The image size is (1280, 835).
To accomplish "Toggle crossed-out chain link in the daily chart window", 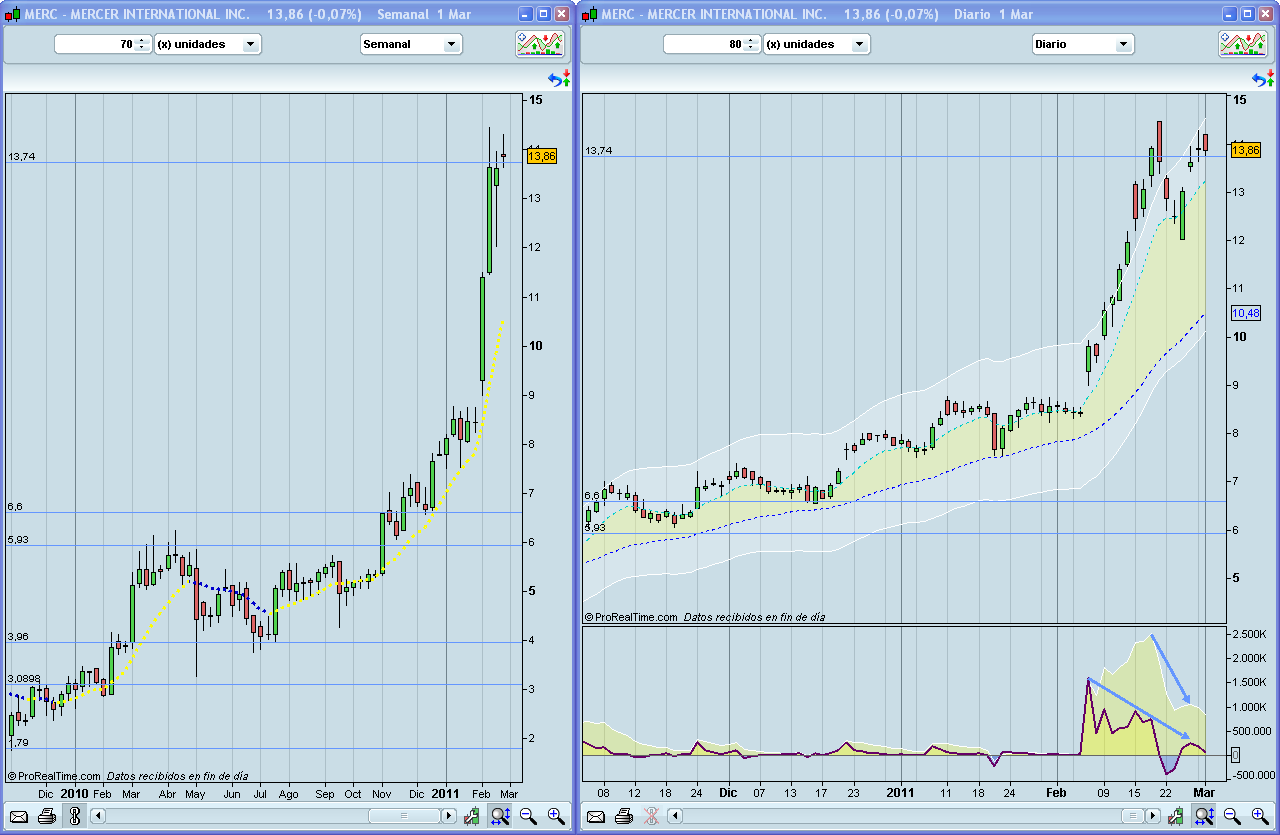I will (x=651, y=817).
